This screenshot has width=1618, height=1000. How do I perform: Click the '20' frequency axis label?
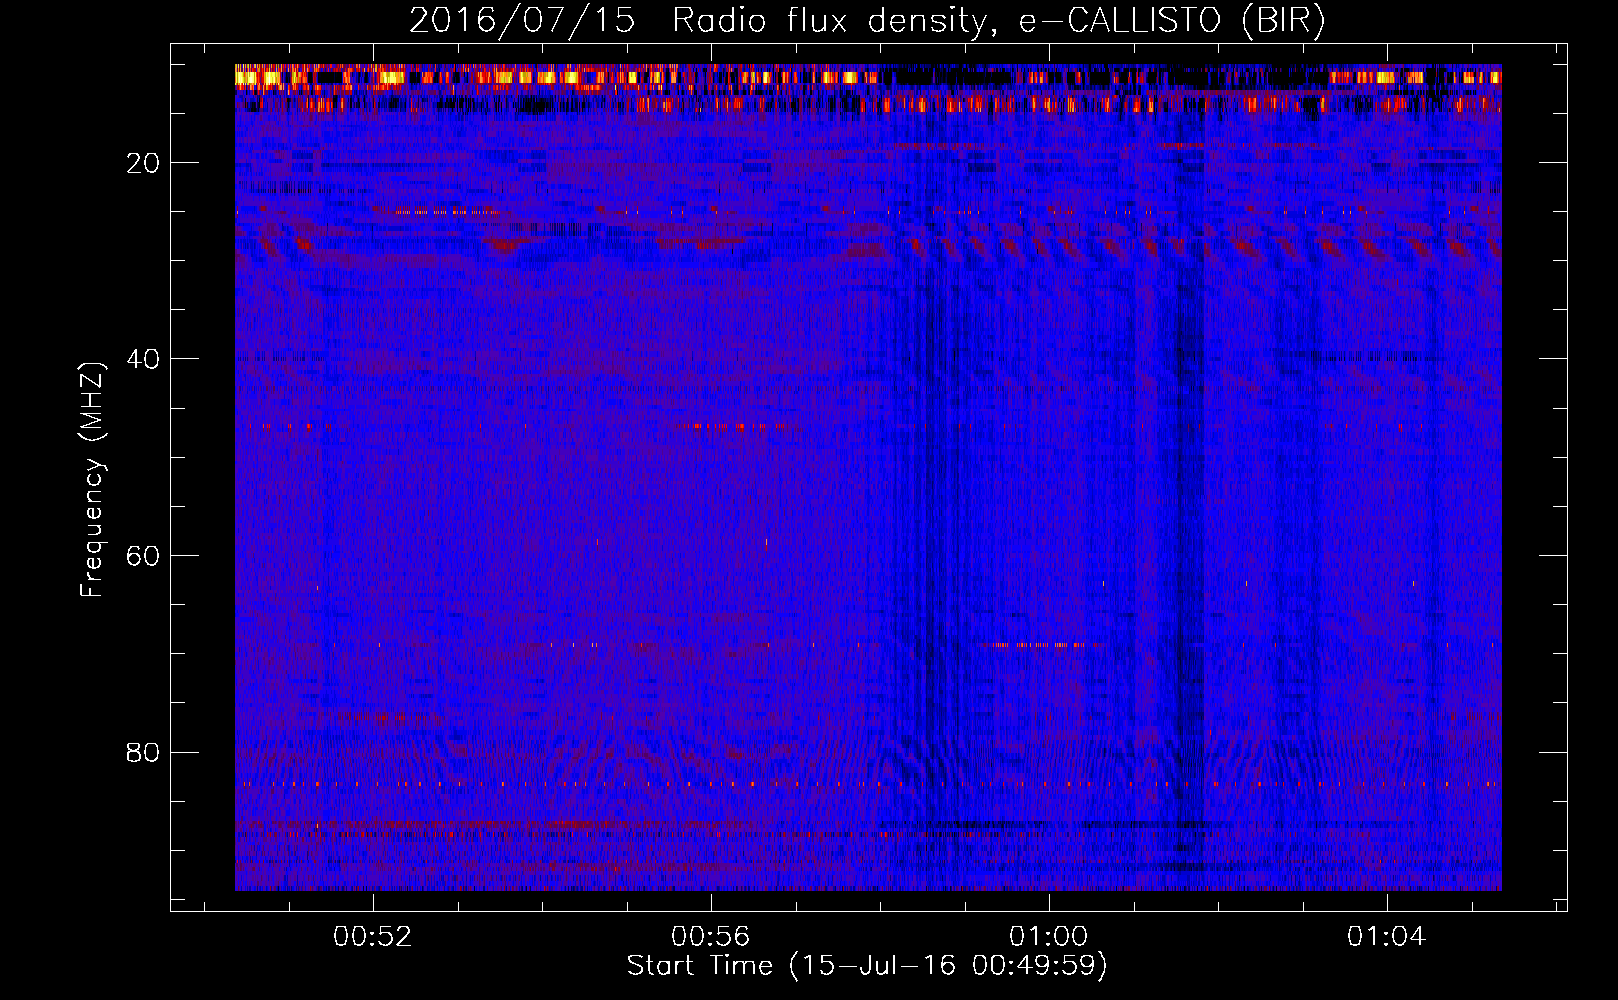click(x=143, y=163)
